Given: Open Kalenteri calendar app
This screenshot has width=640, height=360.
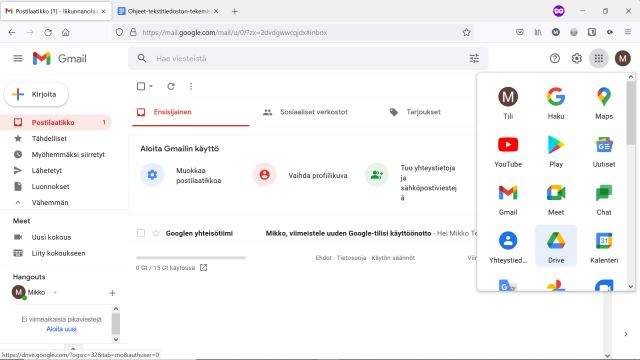Looking at the screenshot, I should pos(604,246).
